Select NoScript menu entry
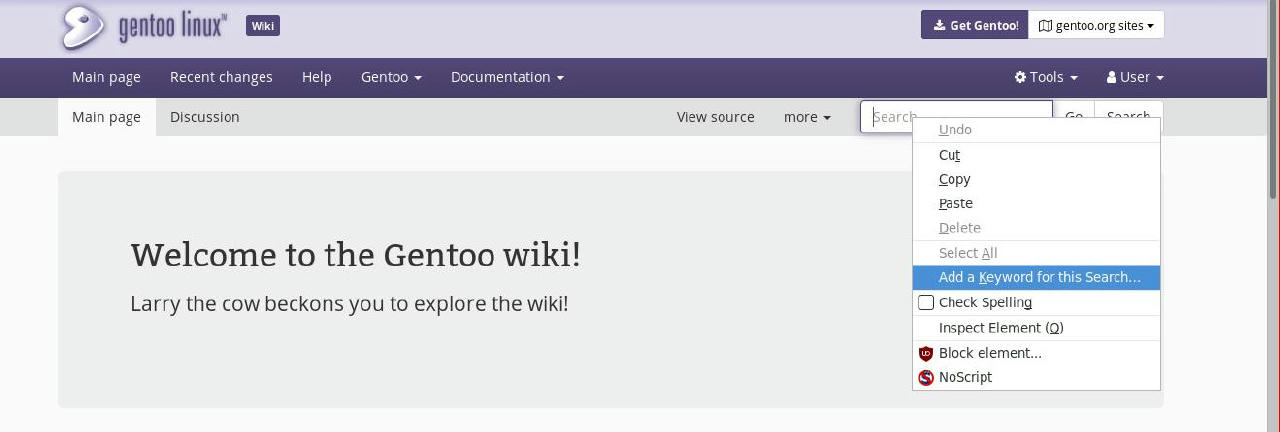Image resolution: width=1280 pixels, height=432 pixels. [1036, 377]
